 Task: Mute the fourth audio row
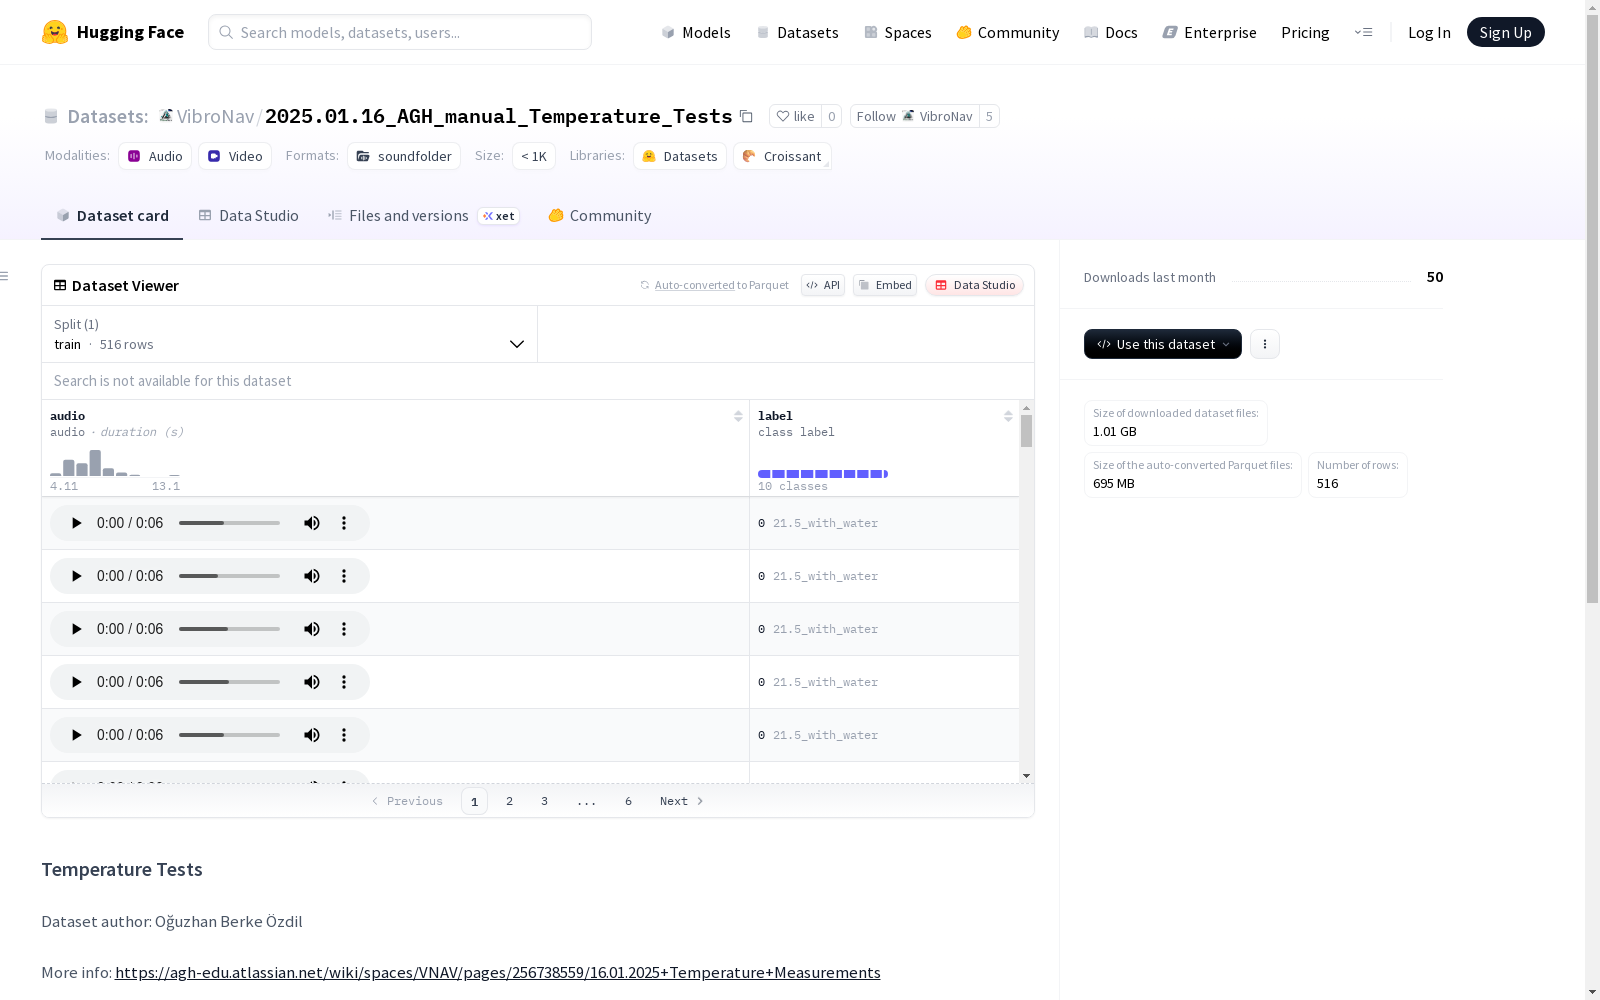[x=312, y=682]
